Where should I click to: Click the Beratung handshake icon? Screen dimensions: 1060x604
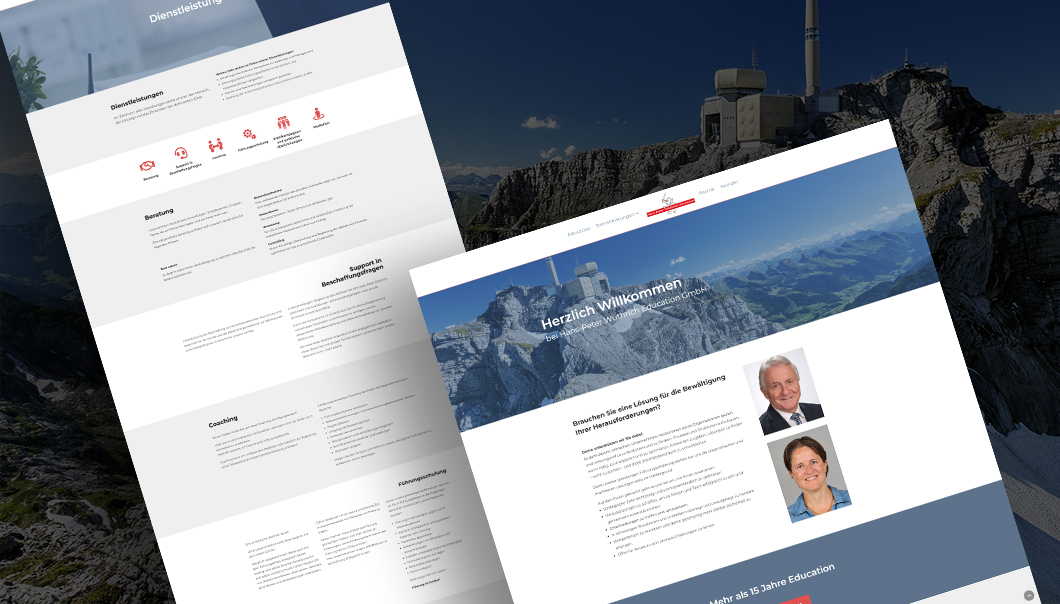tap(148, 166)
